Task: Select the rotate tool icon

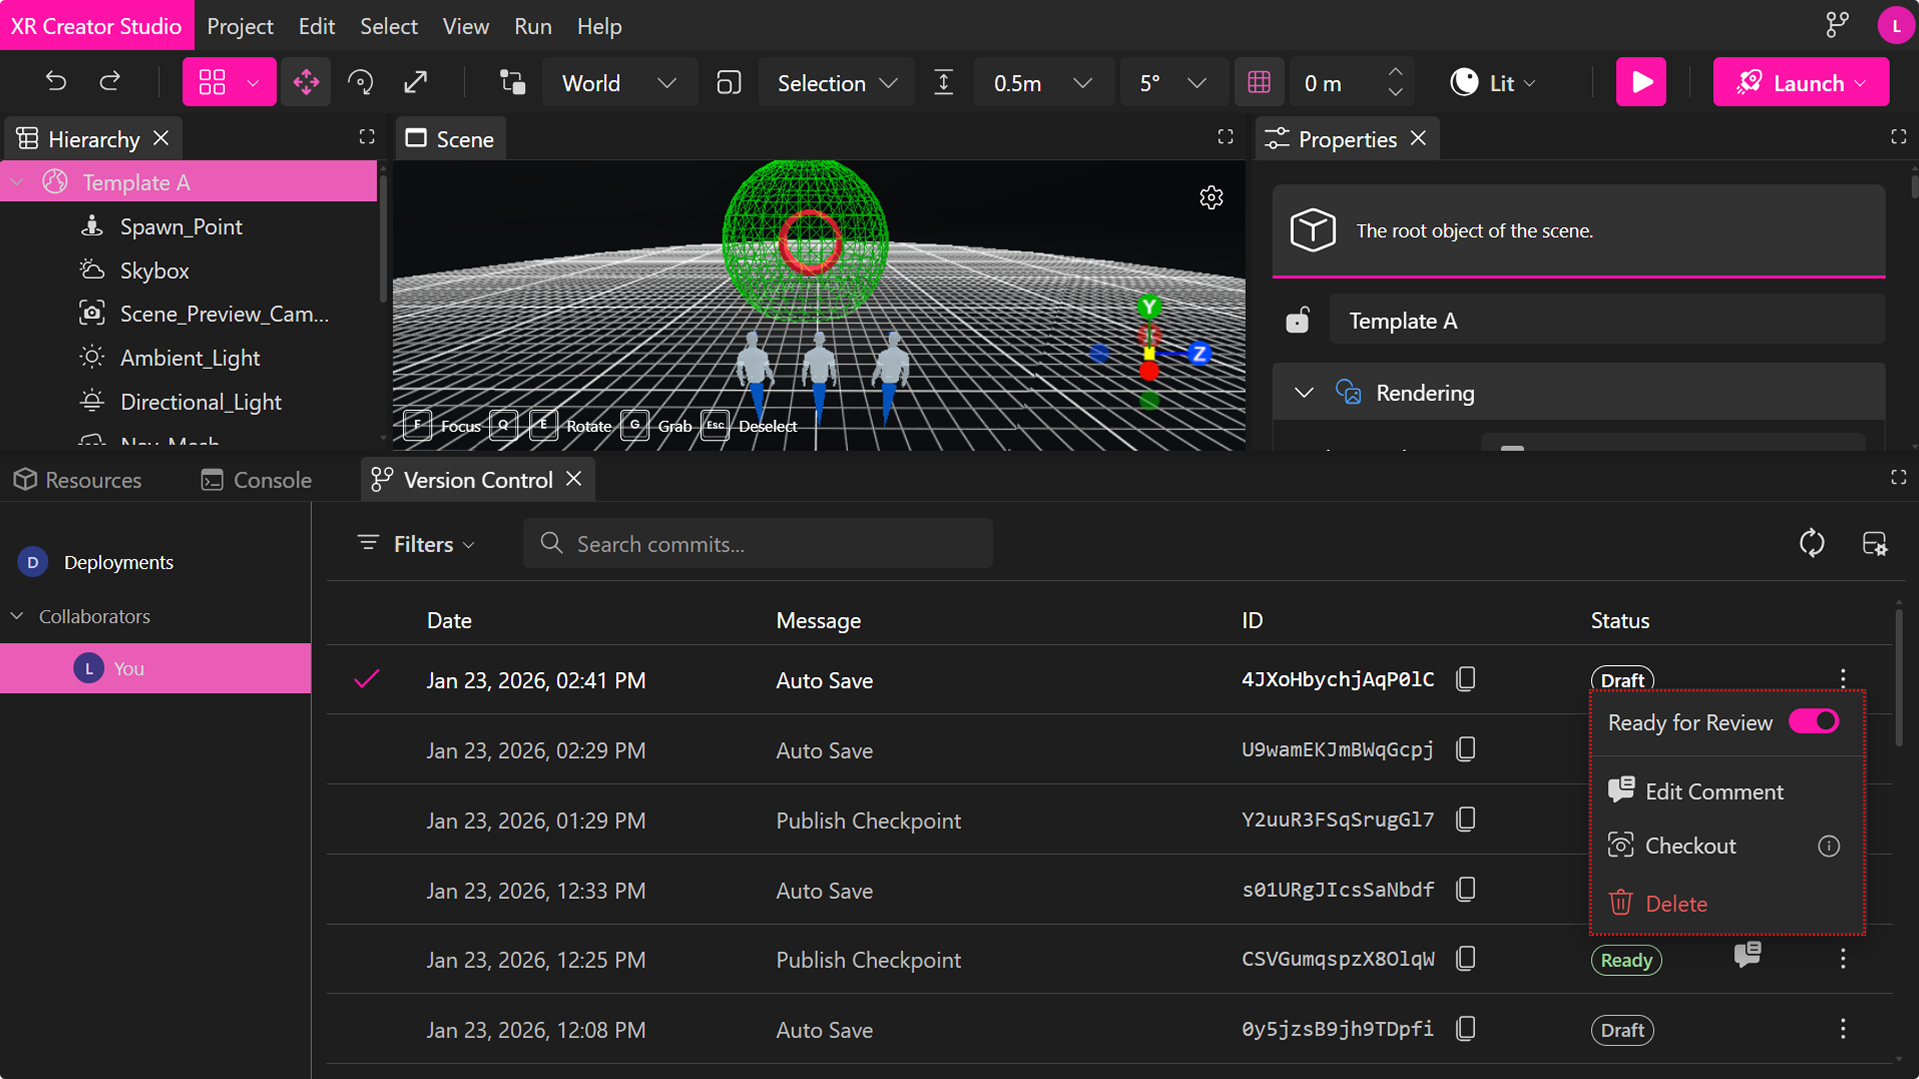Action: click(361, 82)
